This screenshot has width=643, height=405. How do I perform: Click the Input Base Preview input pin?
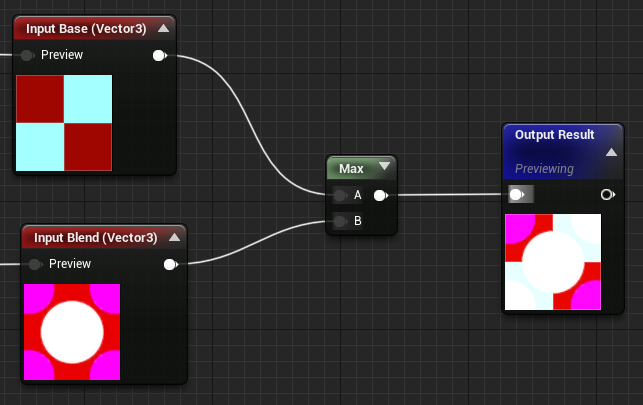coord(27,55)
